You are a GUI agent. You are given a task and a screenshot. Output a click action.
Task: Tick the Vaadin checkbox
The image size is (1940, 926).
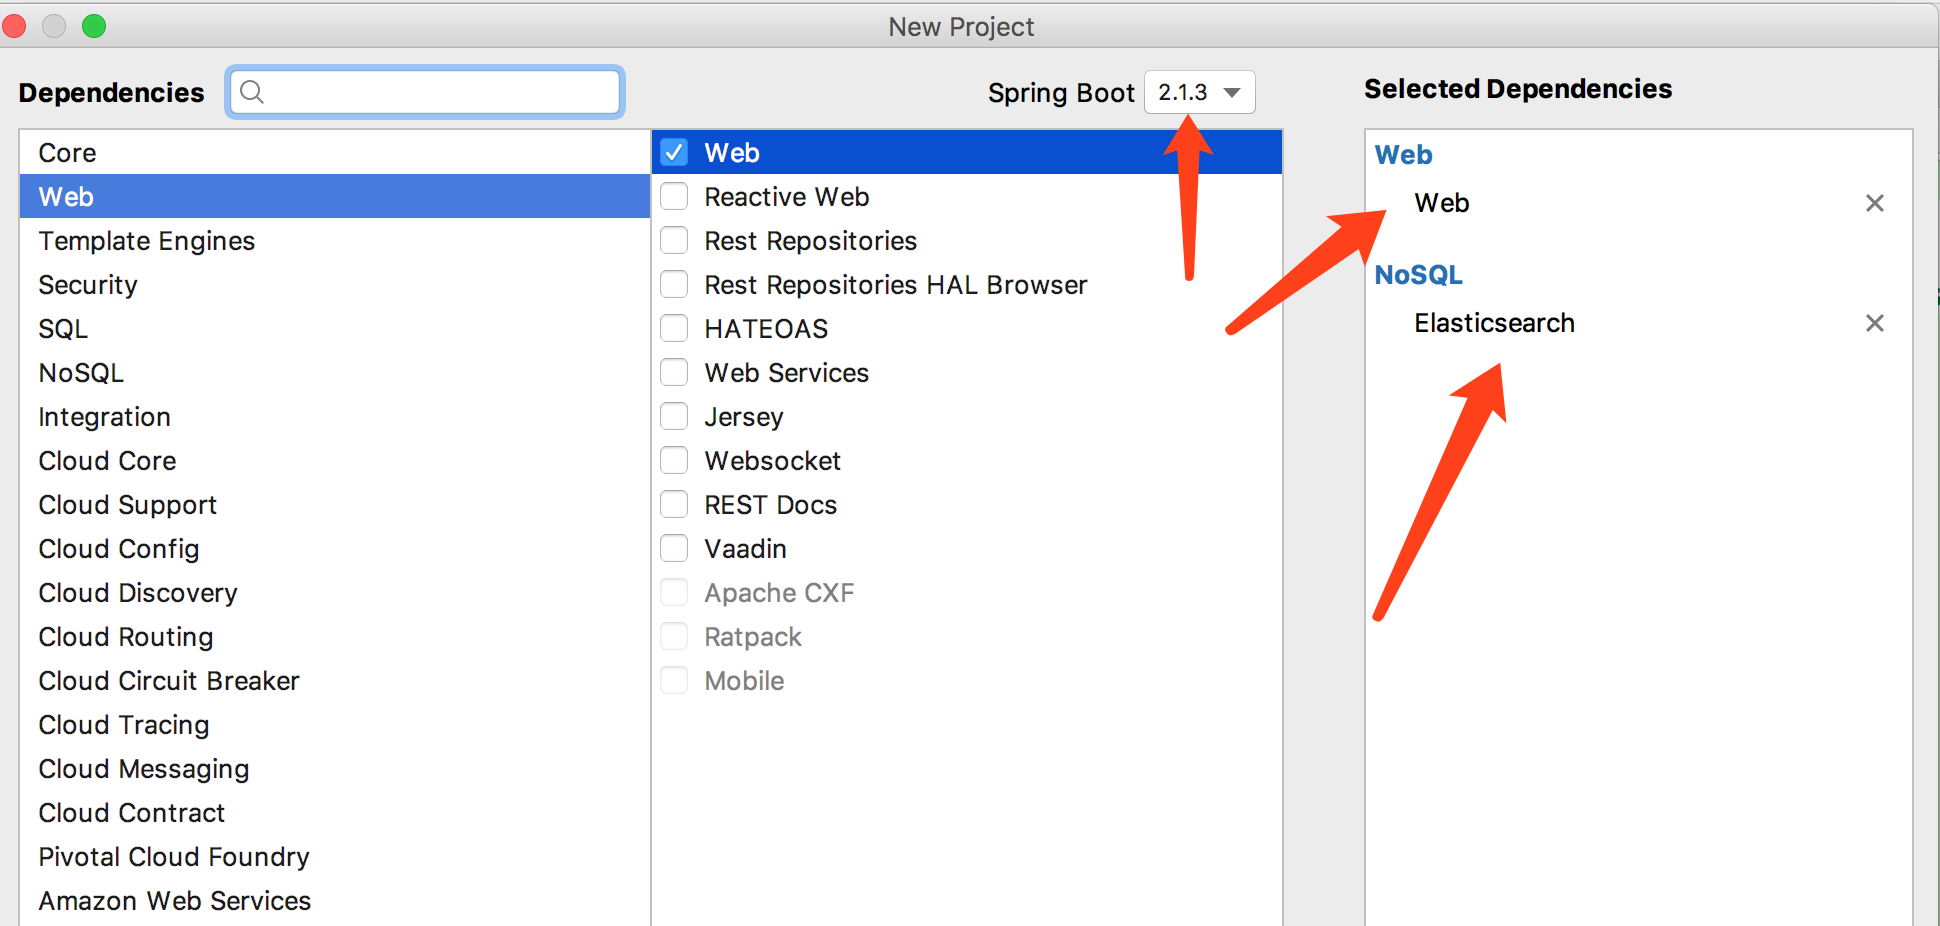[x=674, y=548]
